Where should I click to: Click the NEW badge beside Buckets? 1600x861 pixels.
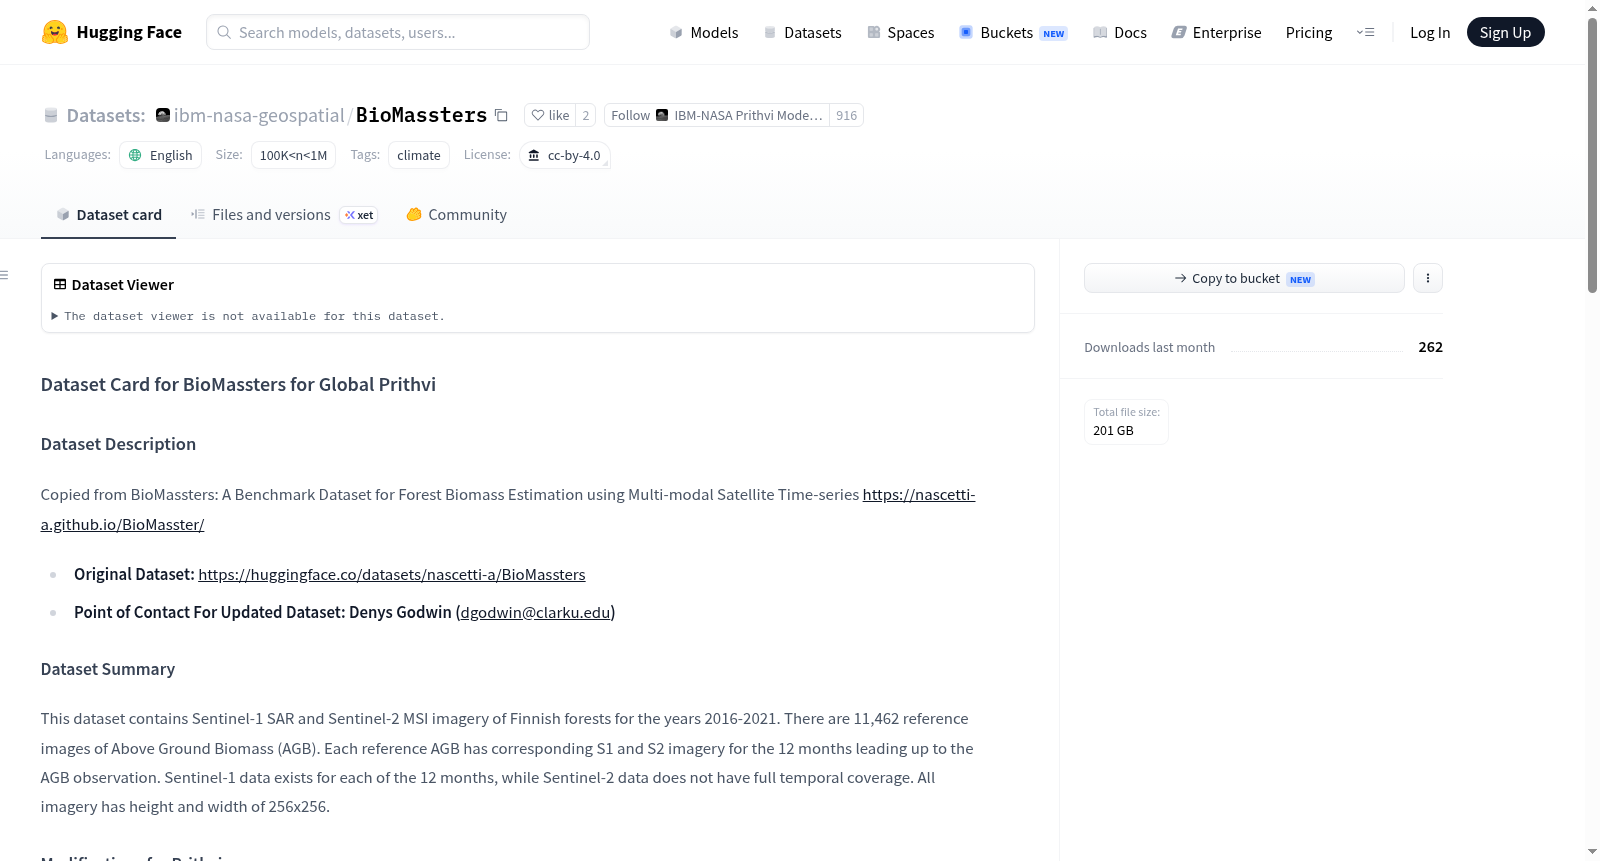pyautogui.click(x=1054, y=33)
